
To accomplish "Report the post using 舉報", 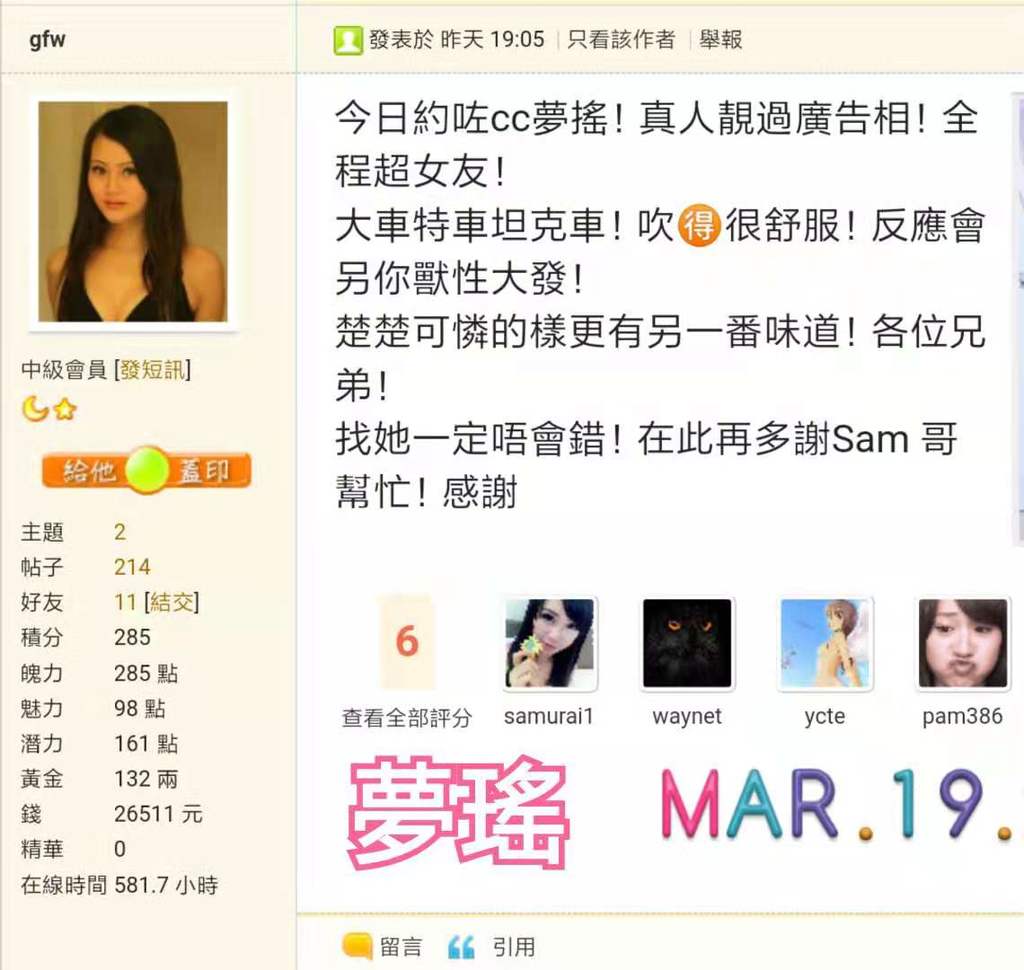I will 720,40.
